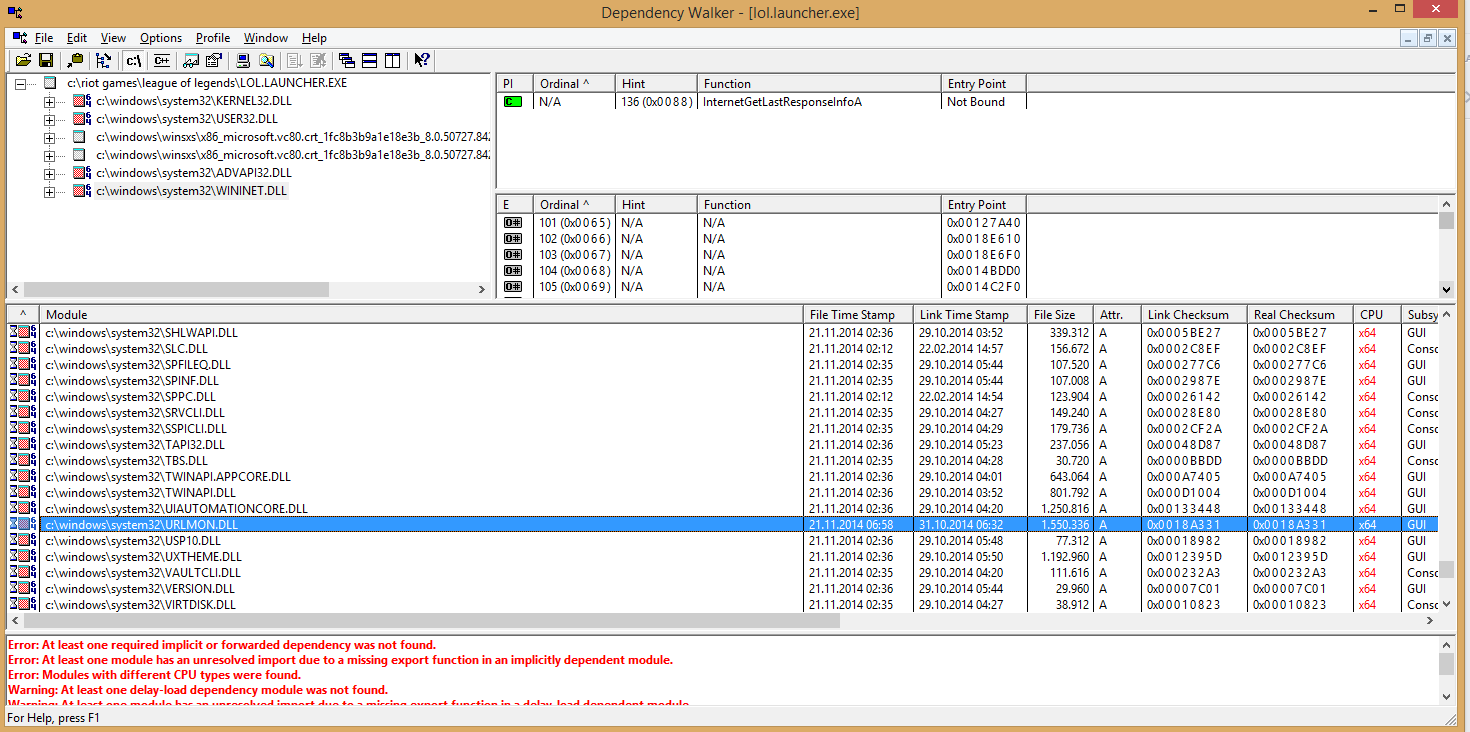The width and height of the screenshot is (1470, 732).
Task: Open the Help menu
Action: 315,38
